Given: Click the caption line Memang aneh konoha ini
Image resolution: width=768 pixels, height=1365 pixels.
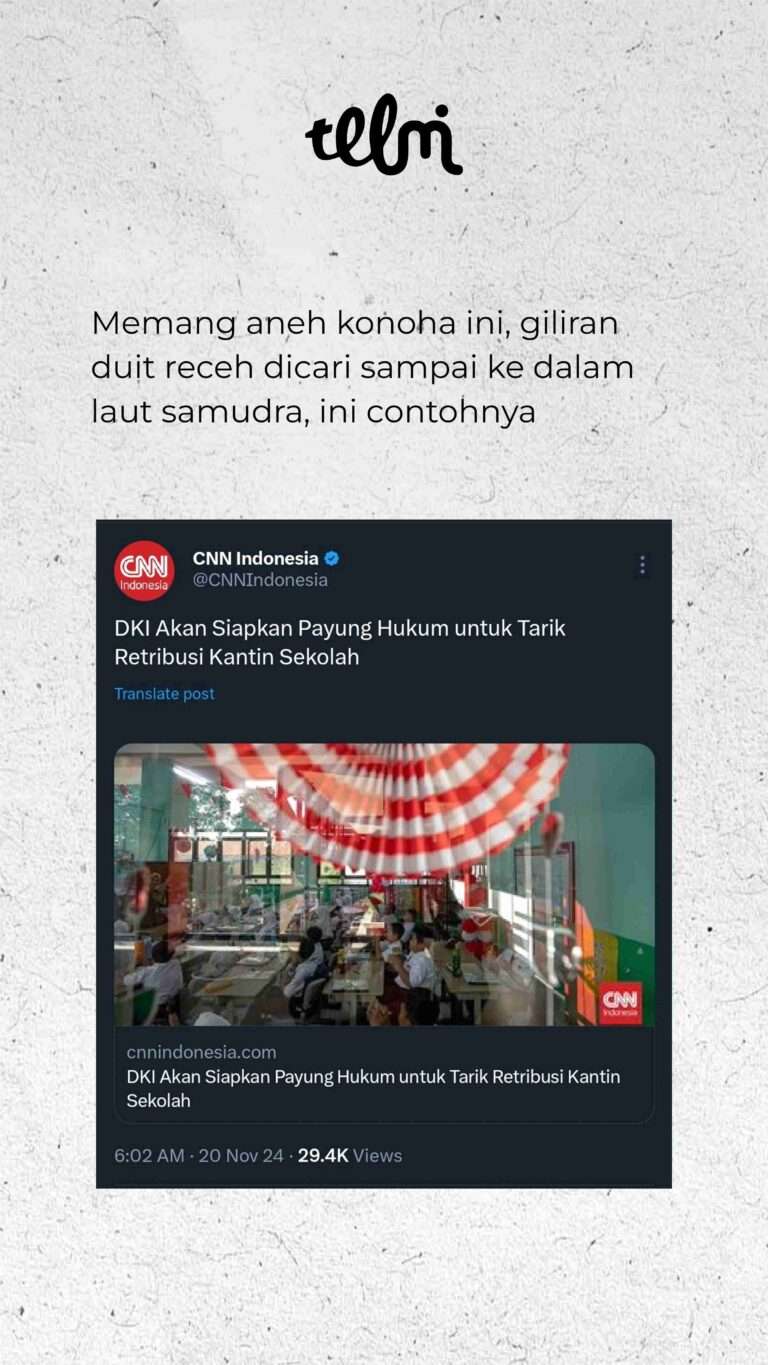Looking at the screenshot, I should [x=355, y=324].
